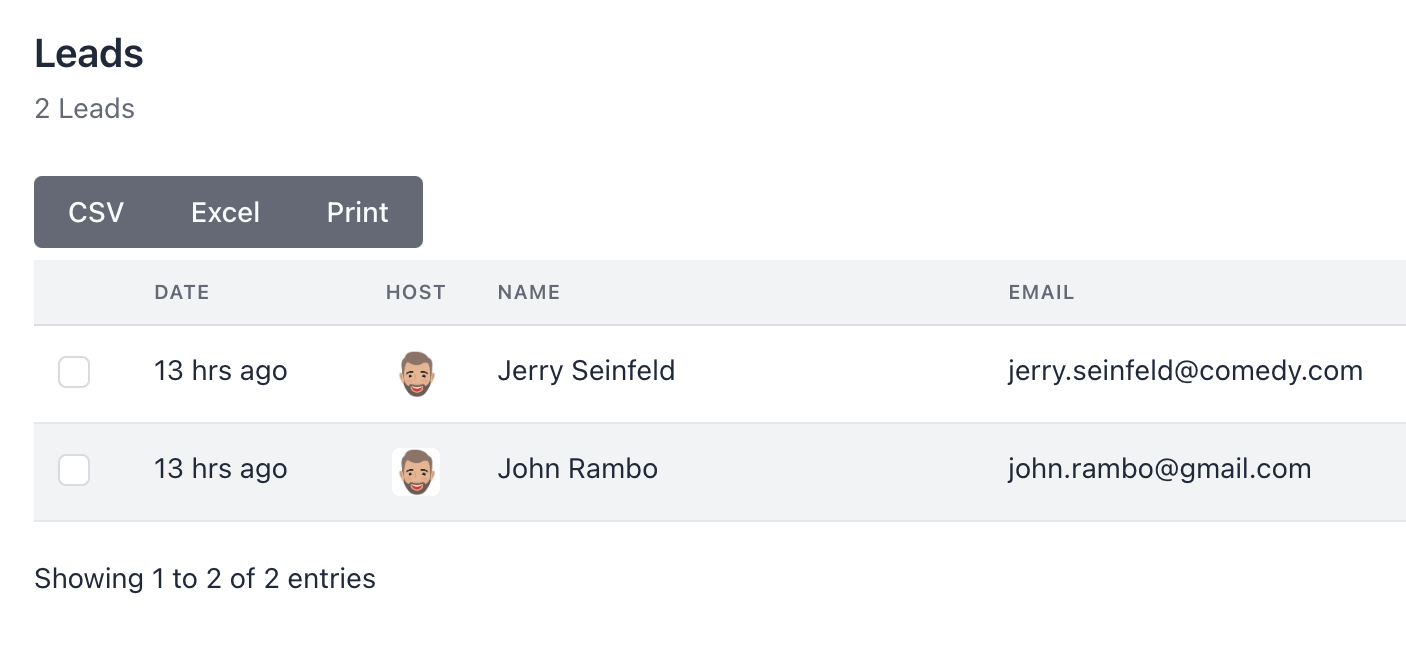Export leads with Excel button
Viewport: 1406px width, 648px height.
pyautogui.click(x=225, y=212)
